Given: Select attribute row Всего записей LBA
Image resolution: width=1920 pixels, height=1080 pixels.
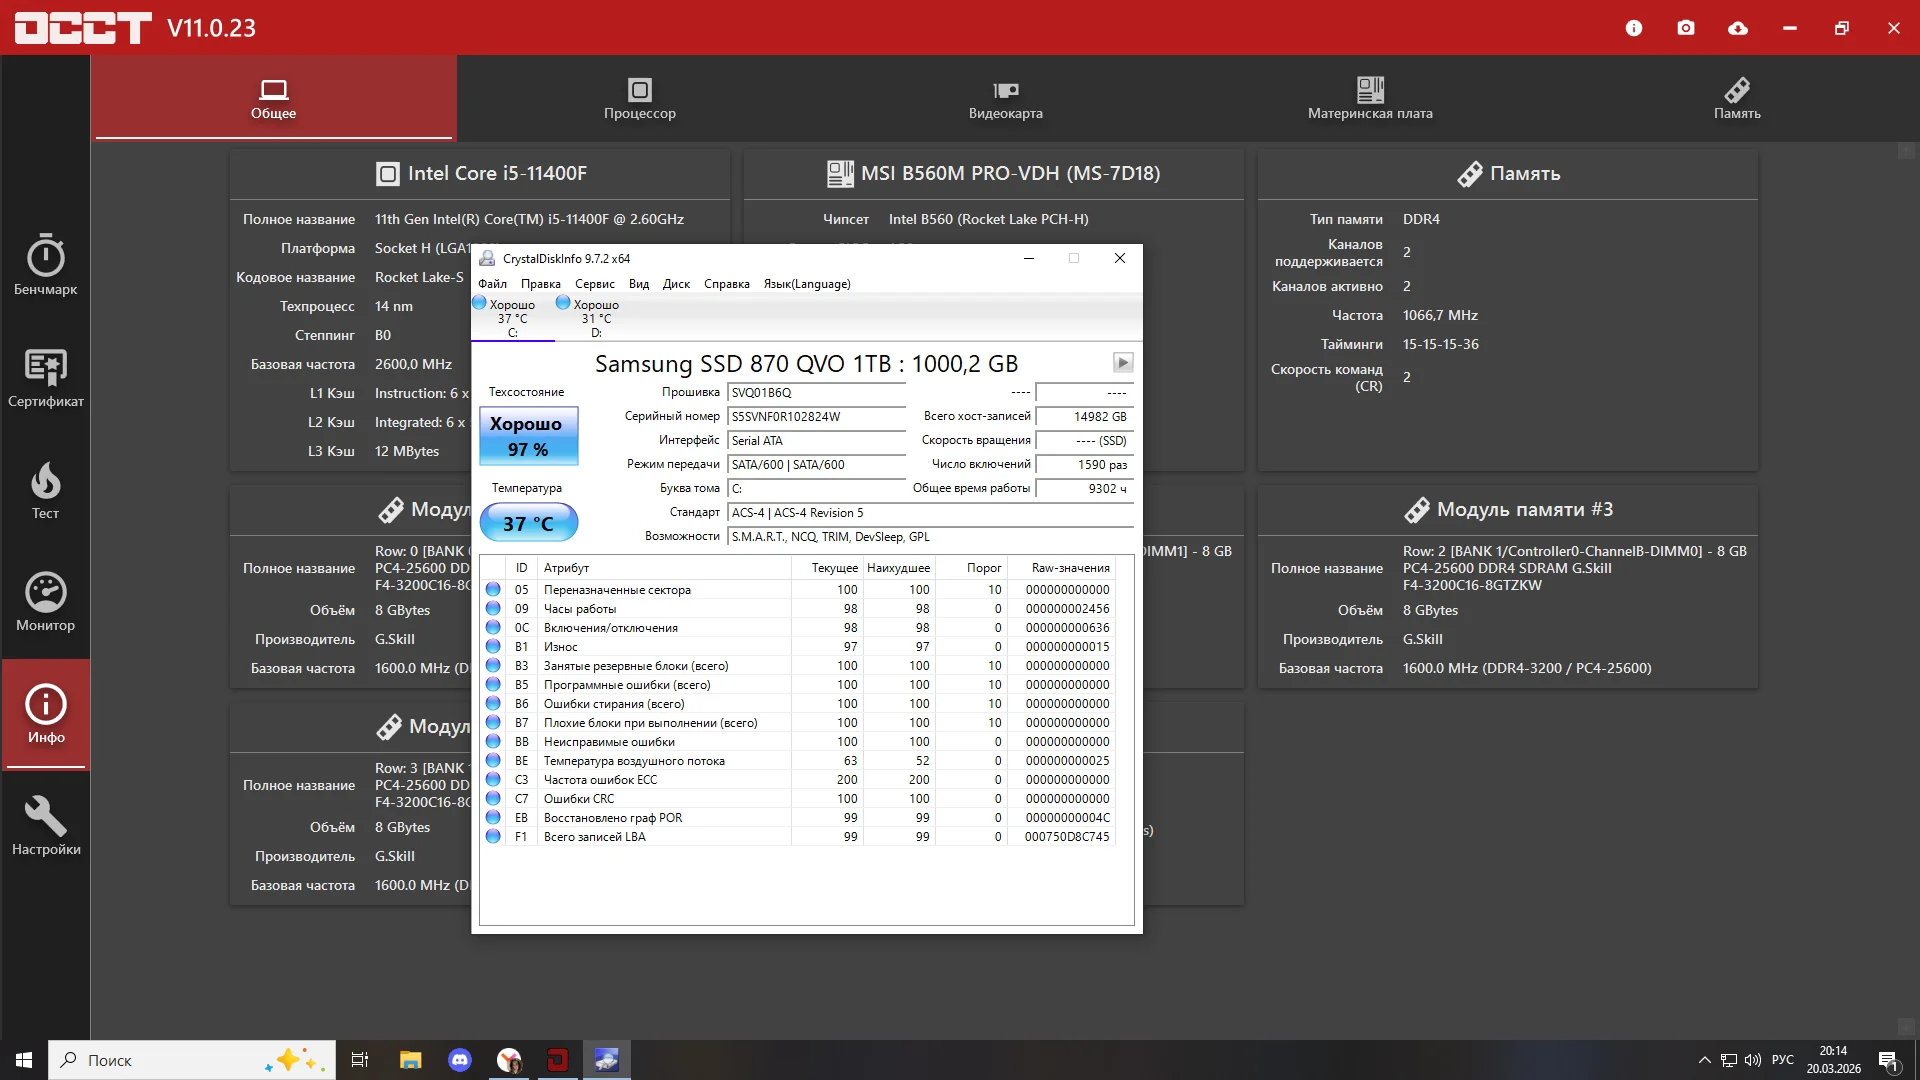Looking at the screenshot, I should tap(798, 837).
